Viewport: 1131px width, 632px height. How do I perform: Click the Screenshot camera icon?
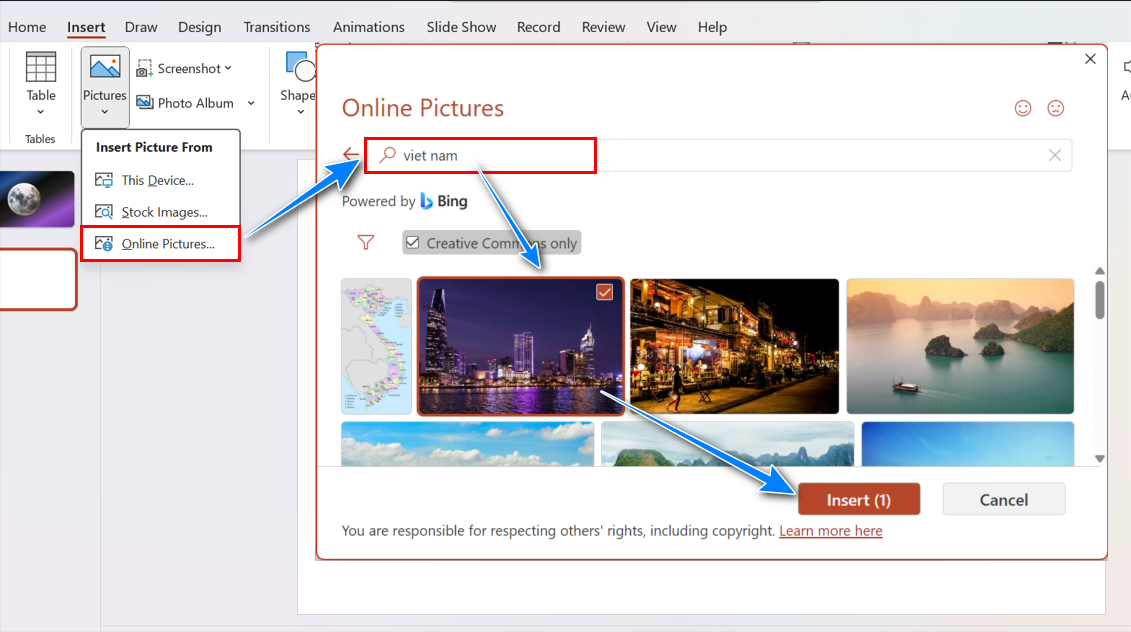145,69
